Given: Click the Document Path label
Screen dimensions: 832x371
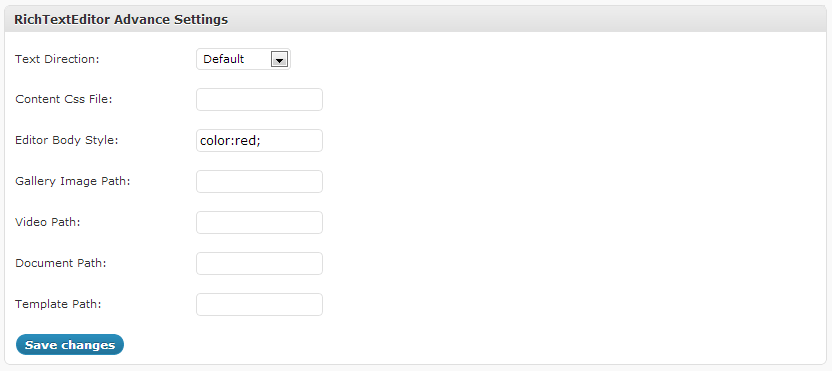Looking at the screenshot, I should [x=60, y=263].
